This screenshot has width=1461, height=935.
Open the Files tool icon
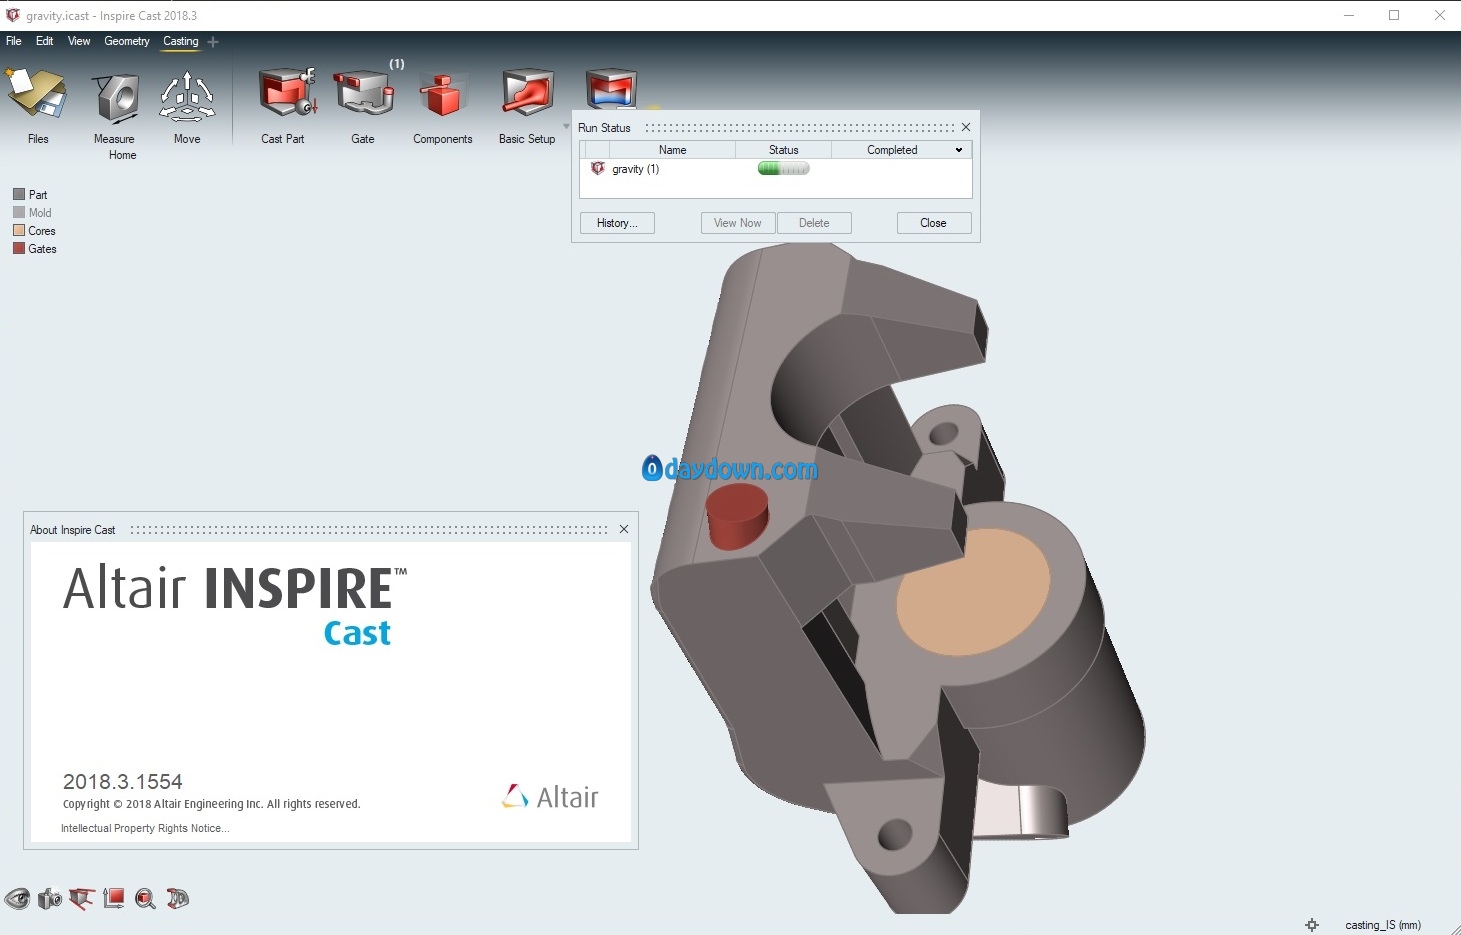37,96
